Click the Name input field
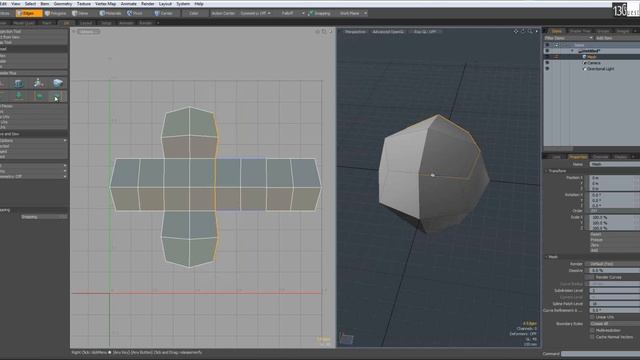This screenshot has height=360, width=640. pos(615,164)
